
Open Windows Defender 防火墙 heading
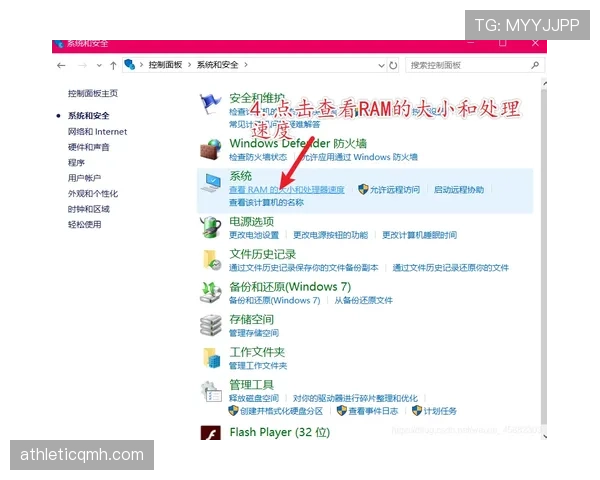pos(298,144)
